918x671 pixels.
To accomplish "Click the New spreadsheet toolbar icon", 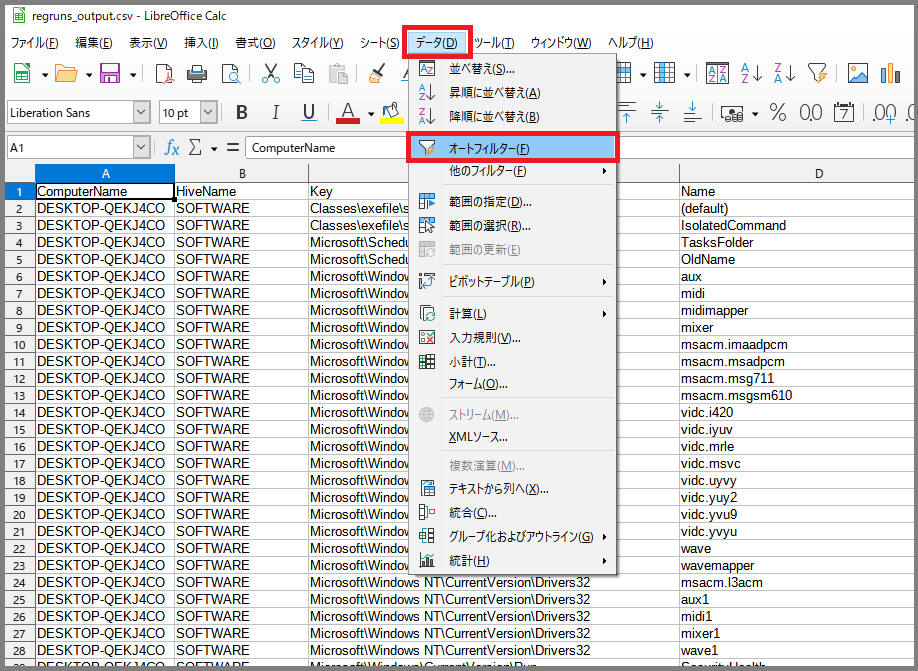I will 22,74.
